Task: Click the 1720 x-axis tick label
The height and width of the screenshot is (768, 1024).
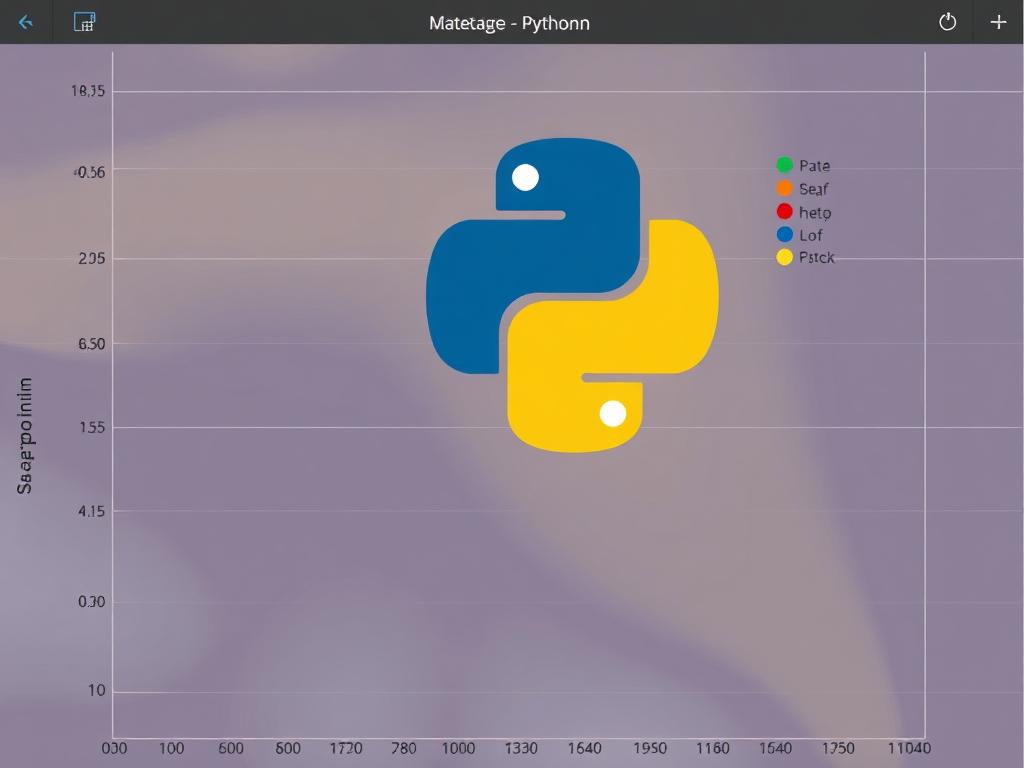Action: coord(345,748)
